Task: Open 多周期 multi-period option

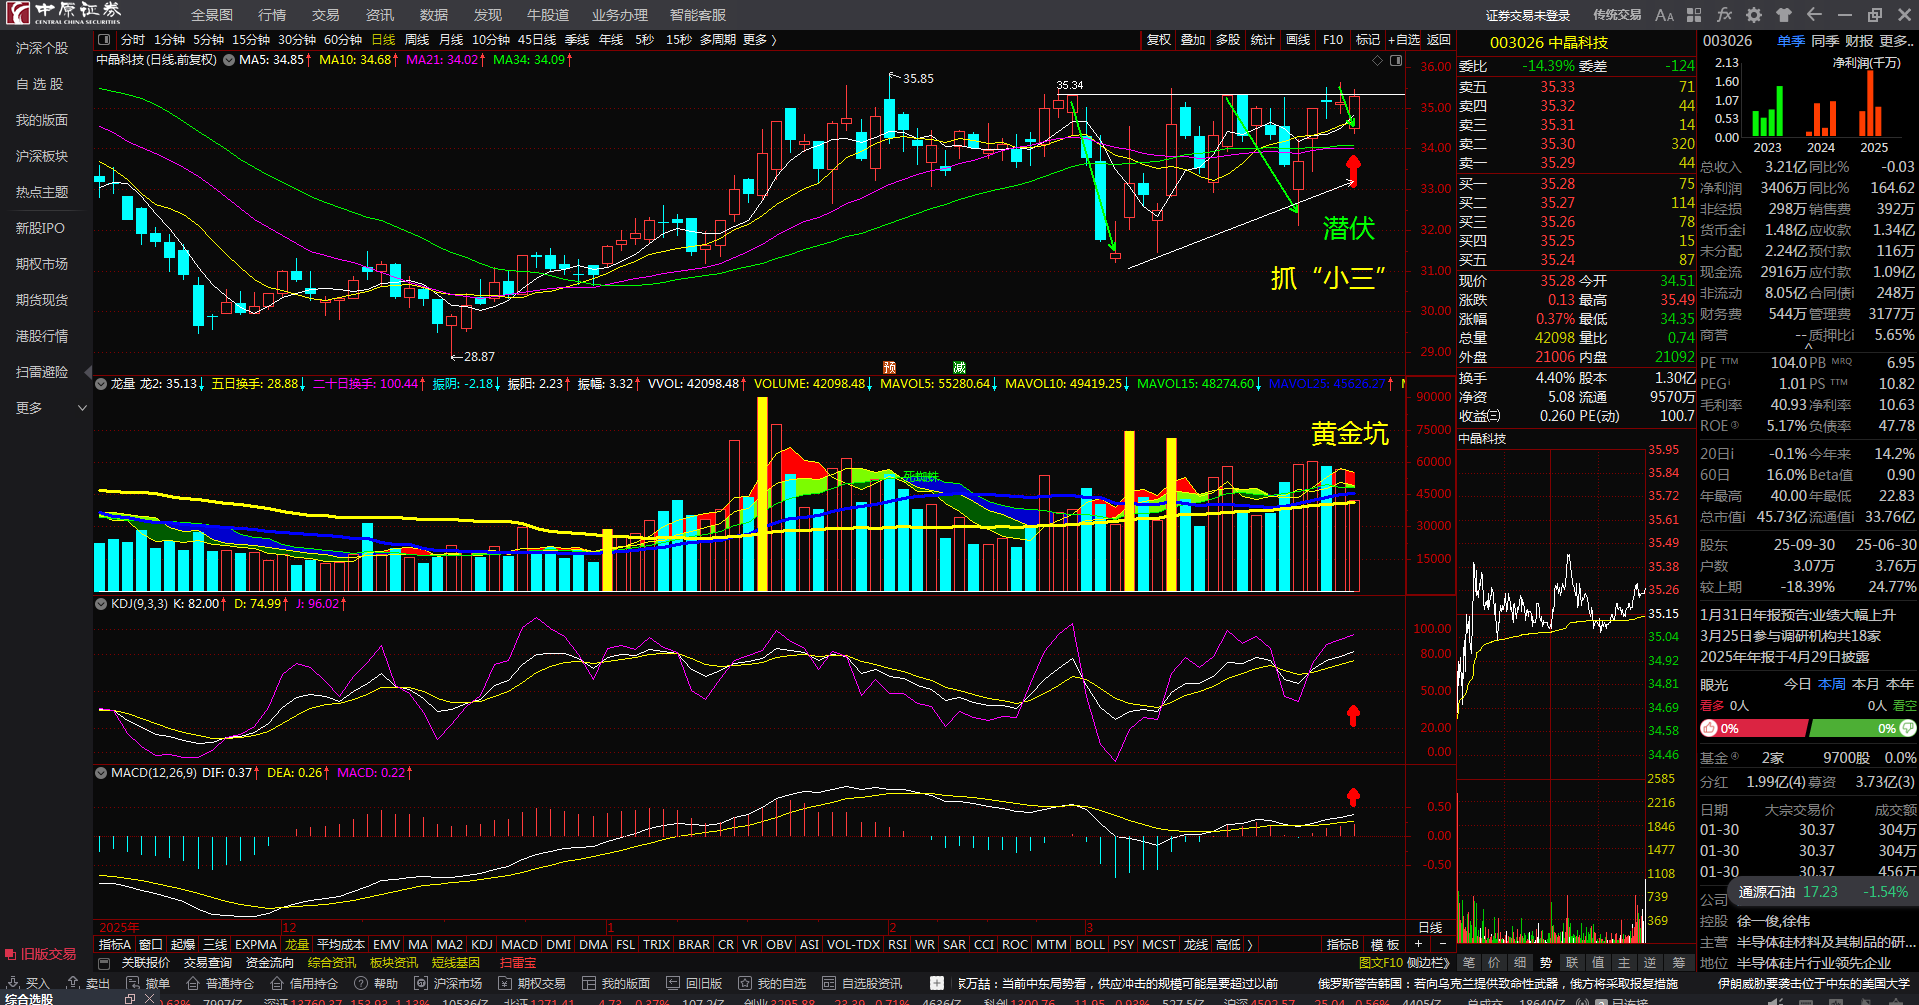Action: click(x=718, y=40)
